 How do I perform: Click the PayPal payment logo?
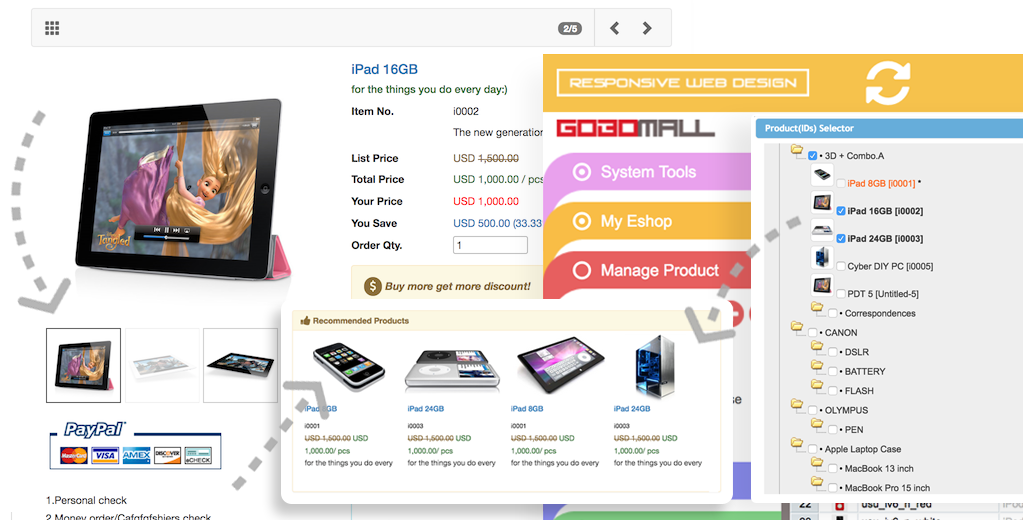(95, 429)
